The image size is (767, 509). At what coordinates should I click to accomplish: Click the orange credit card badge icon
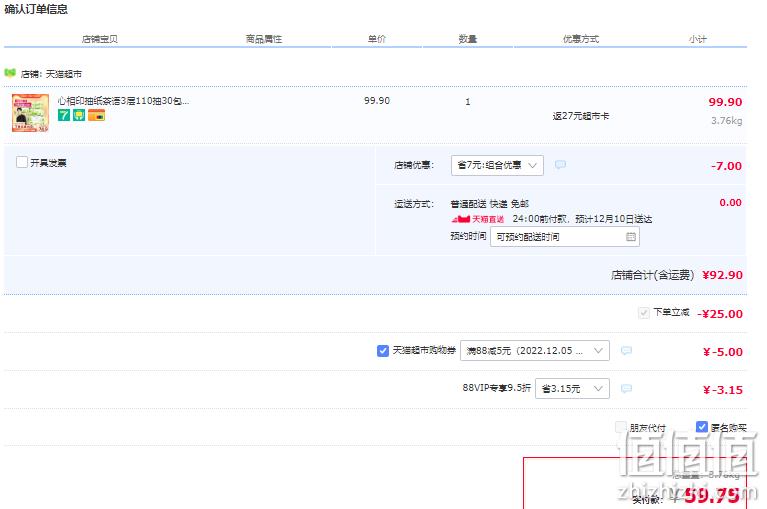[x=96, y=115]
